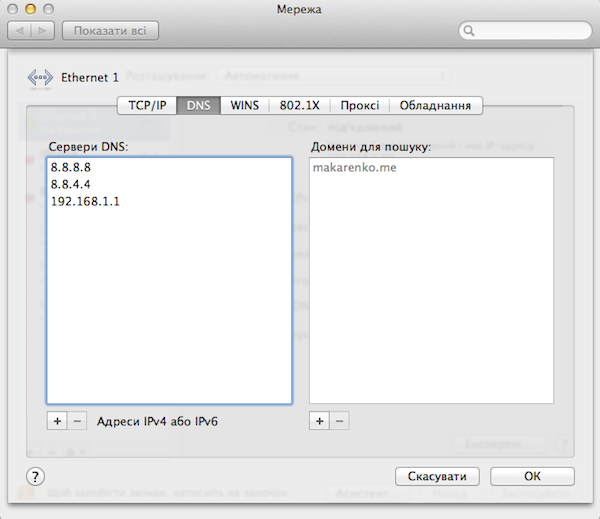Open the Проксі tab
Viewport: 600px width, 519px height.
coord(359,105)
